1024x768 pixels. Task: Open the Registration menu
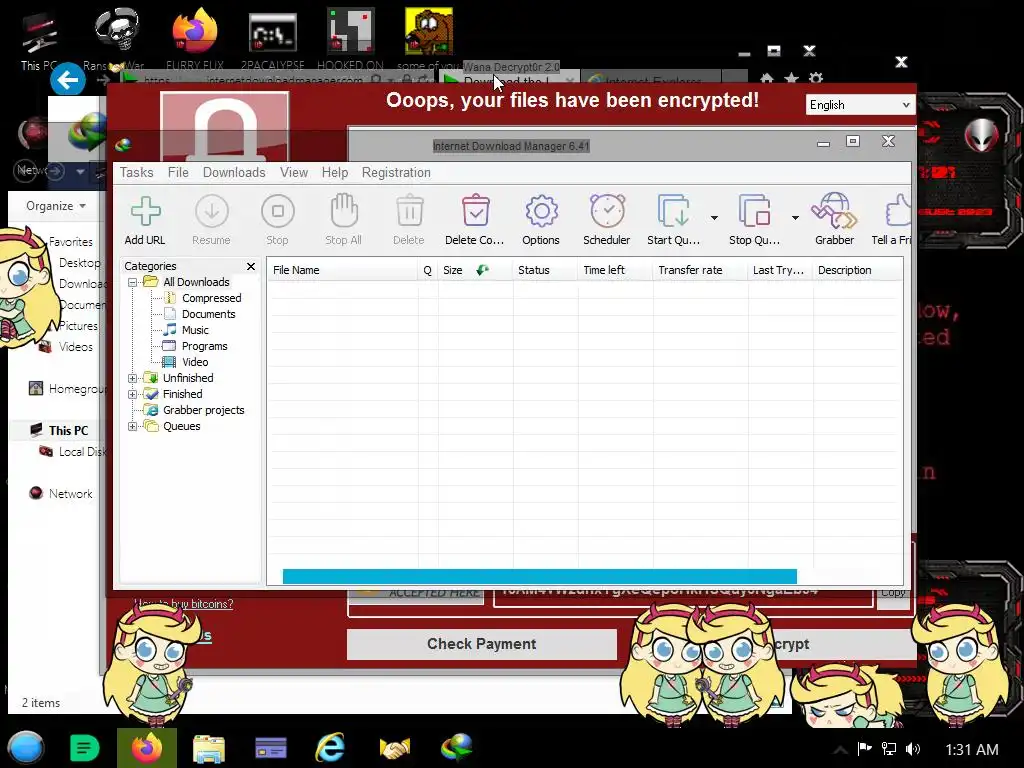(x=396, y=172)
